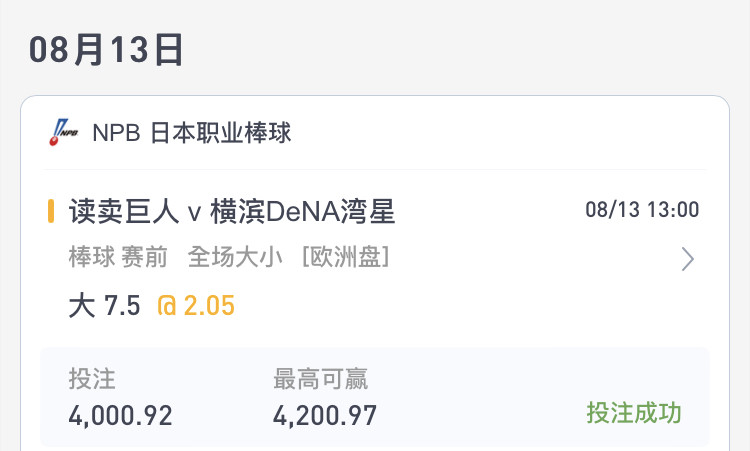
Task: Click the yellow bar marker beside match
Action: point(51,211)
